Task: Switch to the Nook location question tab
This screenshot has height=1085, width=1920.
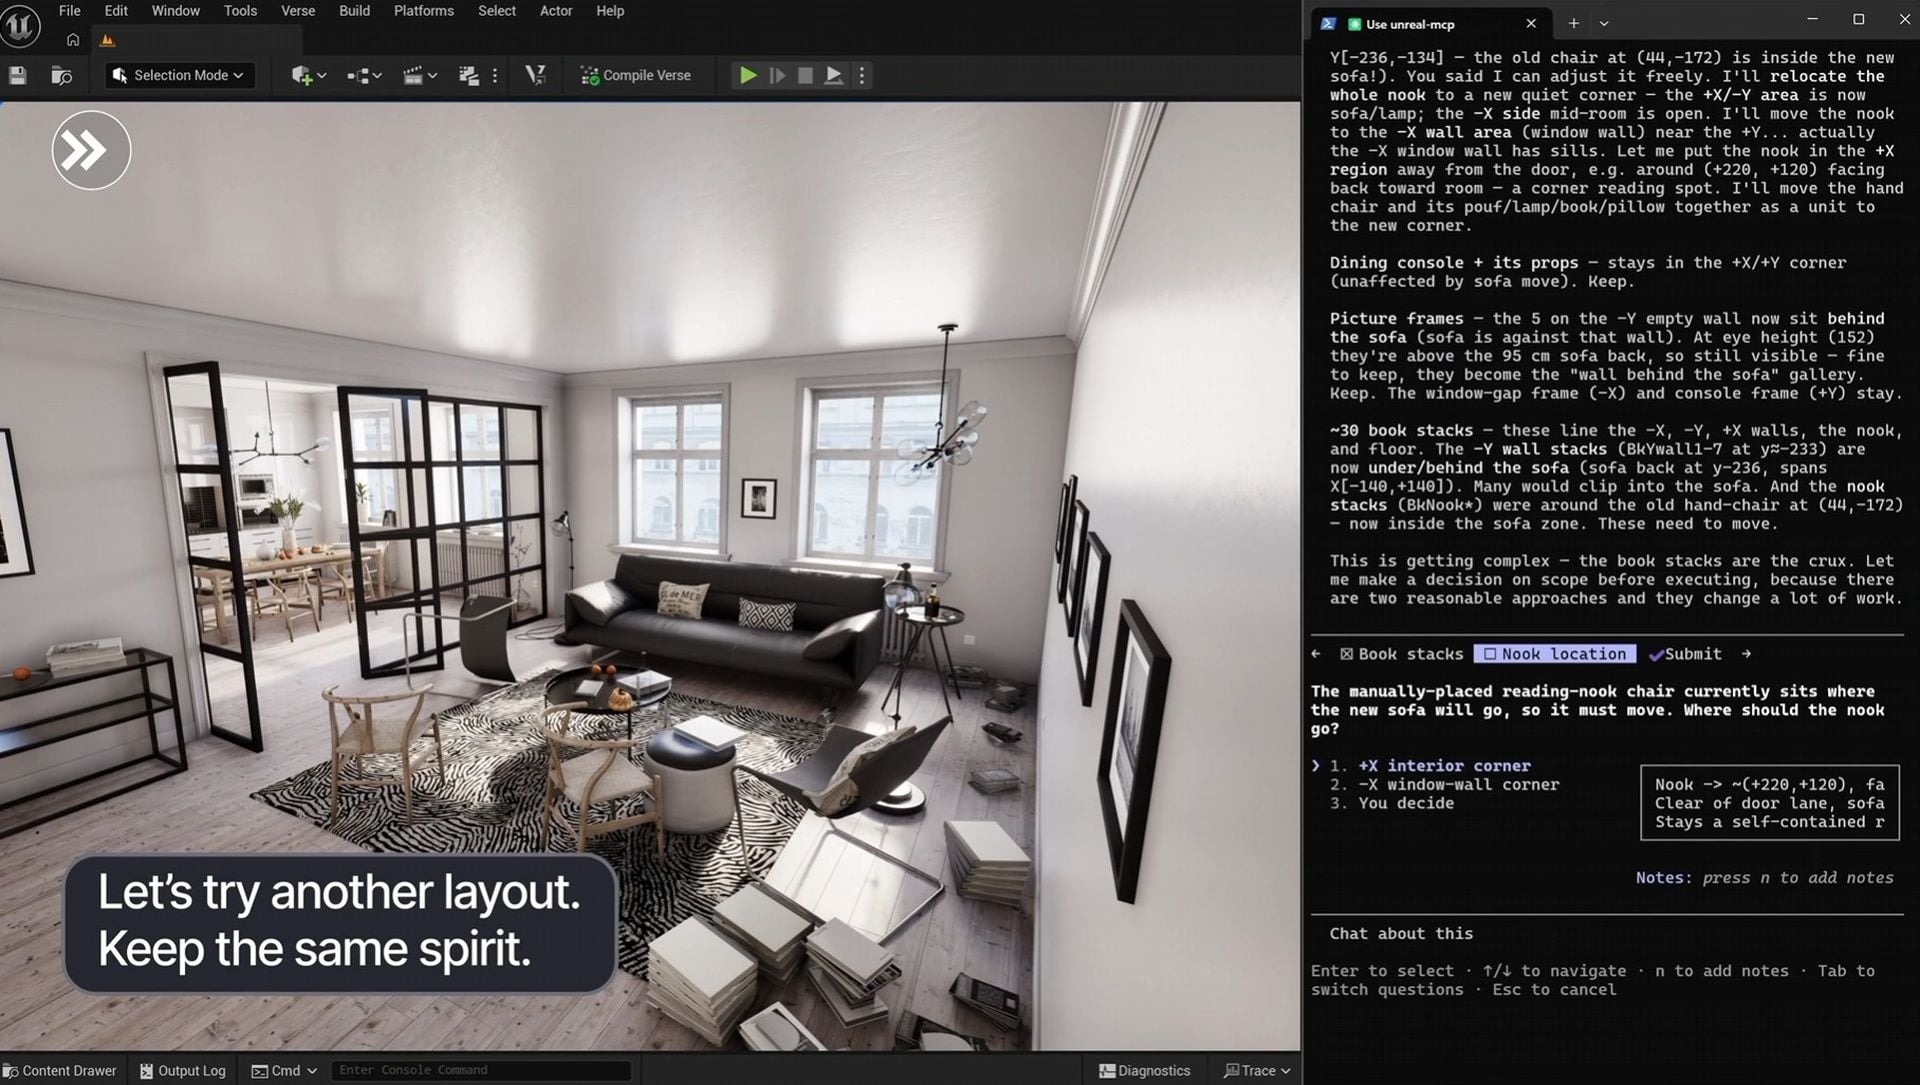Action: tap(1555, 654)
